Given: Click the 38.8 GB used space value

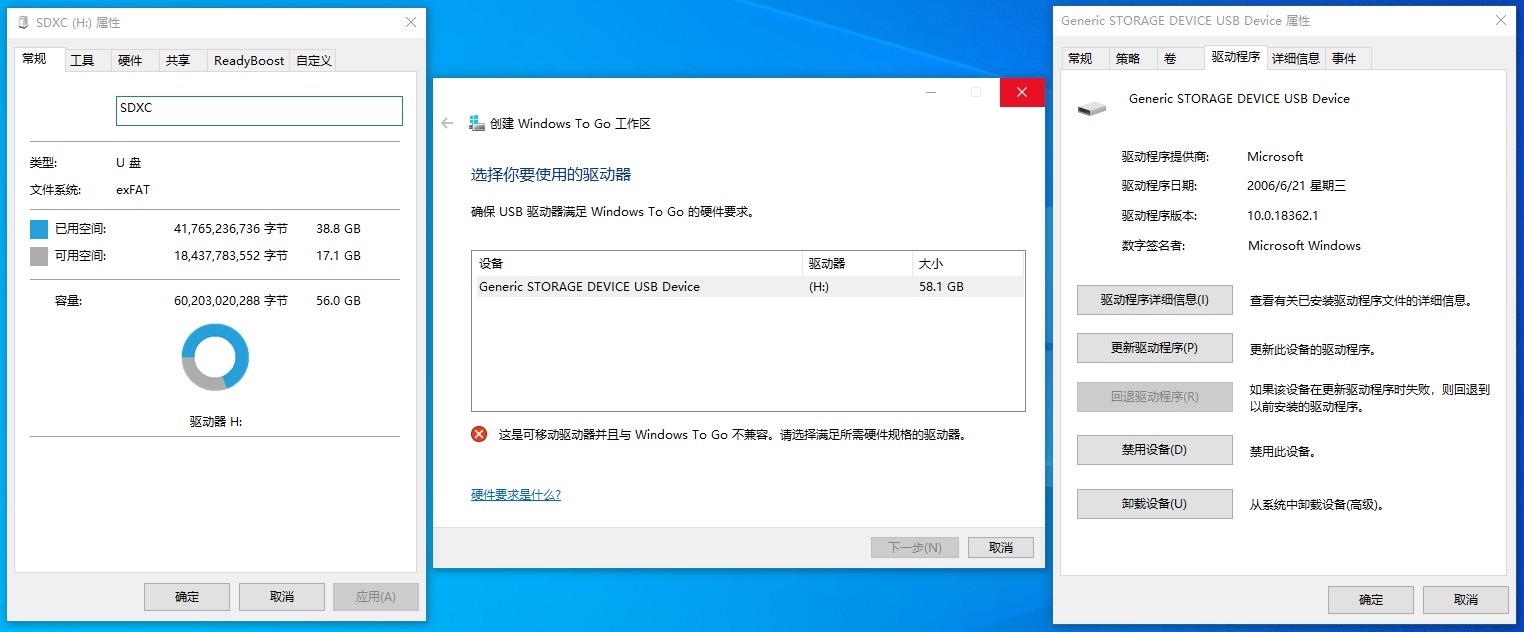Looking at the screenshot, I should click(x=338, y=229).
